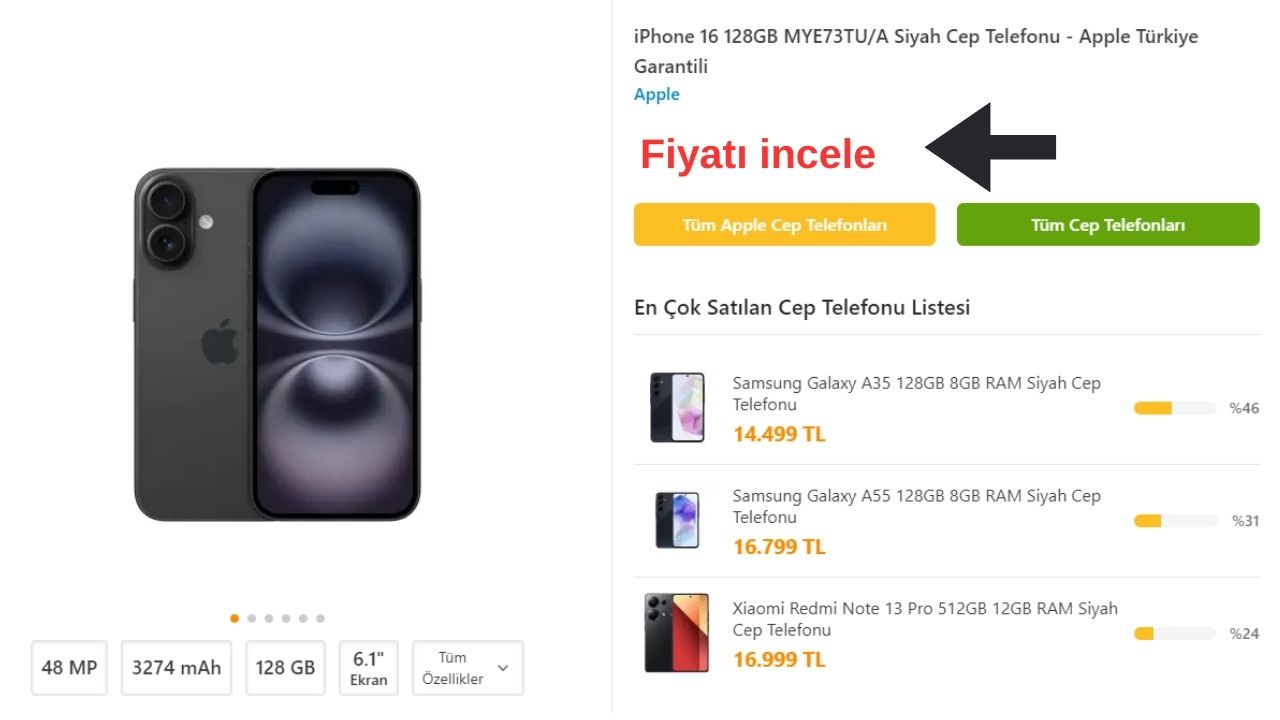Click the chevron next to Tüm Özellikler

(x=502, y=668)
